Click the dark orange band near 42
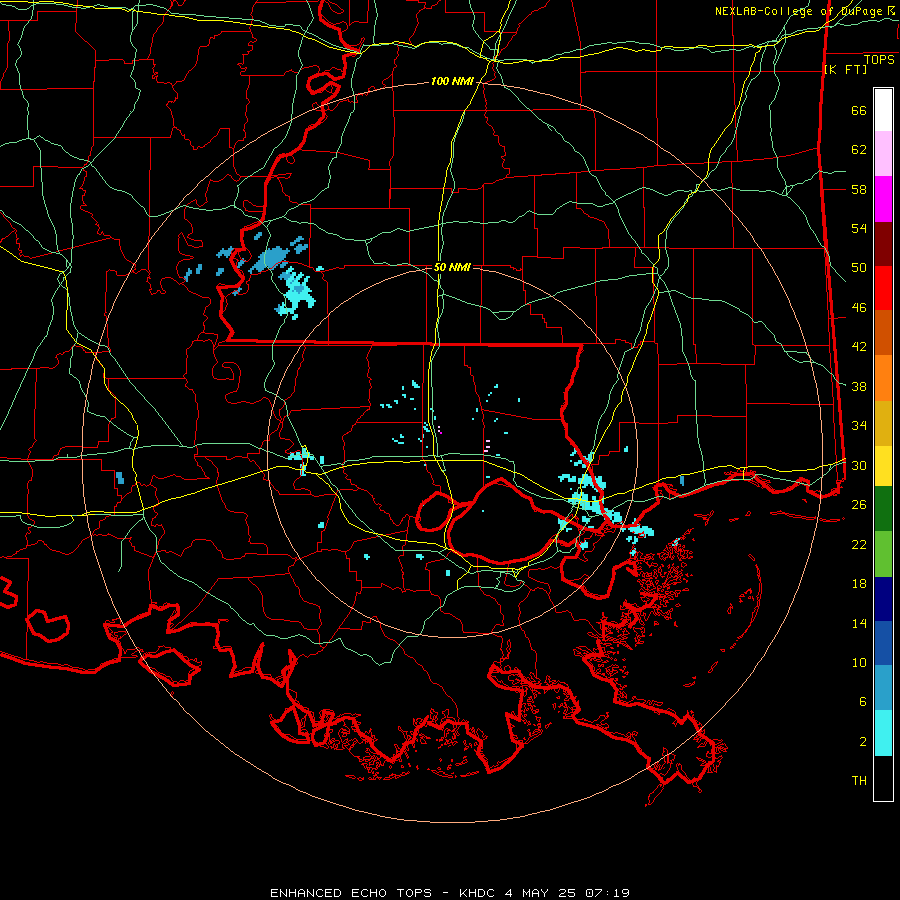The height and width of the screenshot is (900, 900). 883,332
